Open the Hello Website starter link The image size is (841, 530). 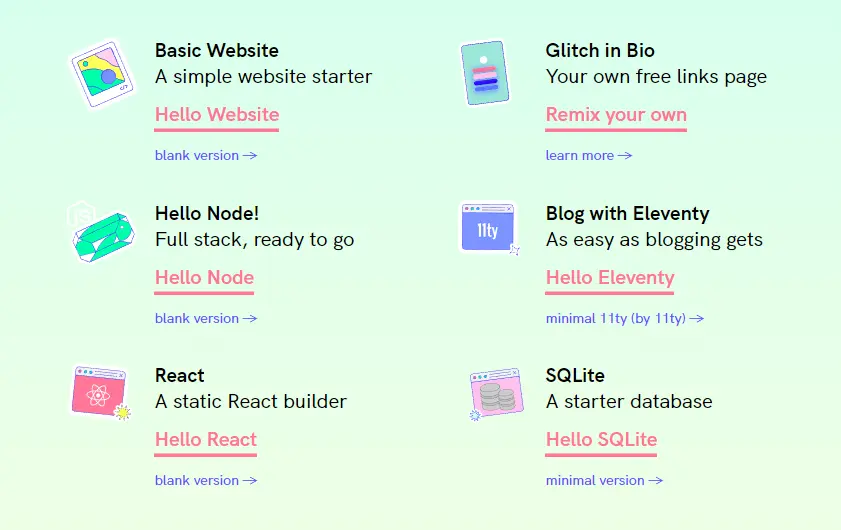pos(217,114)
